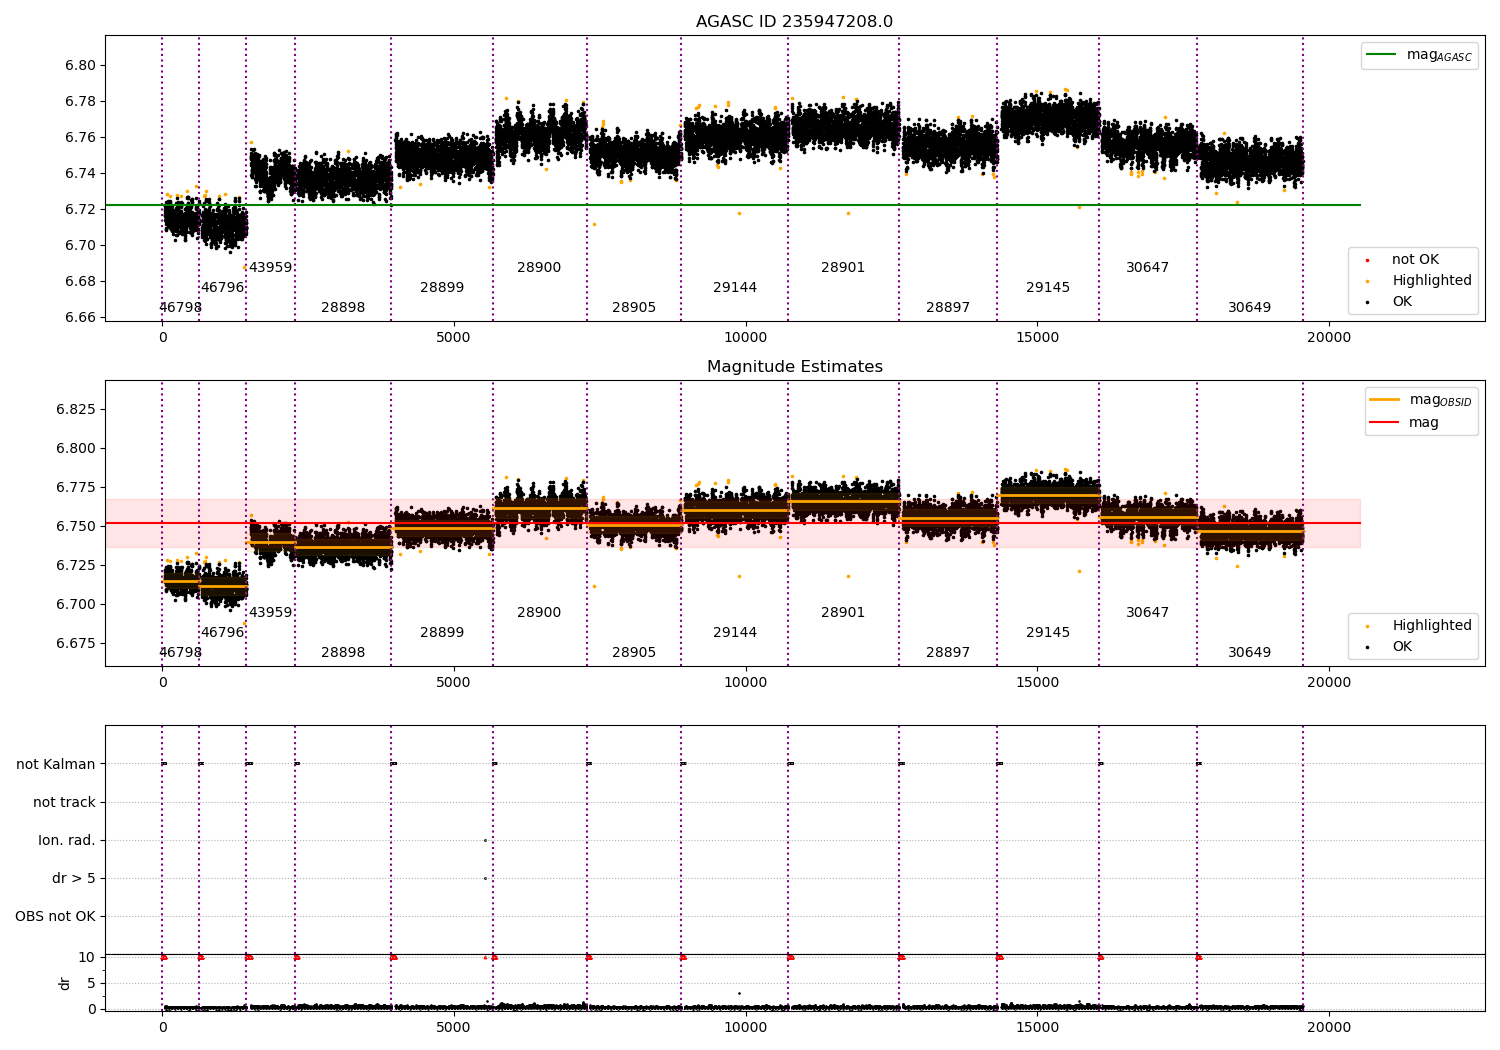Click the 10000 x-tick of the bottom plot
The width and height of the screenshot is (1500, 1050).
click(746, 1027)
